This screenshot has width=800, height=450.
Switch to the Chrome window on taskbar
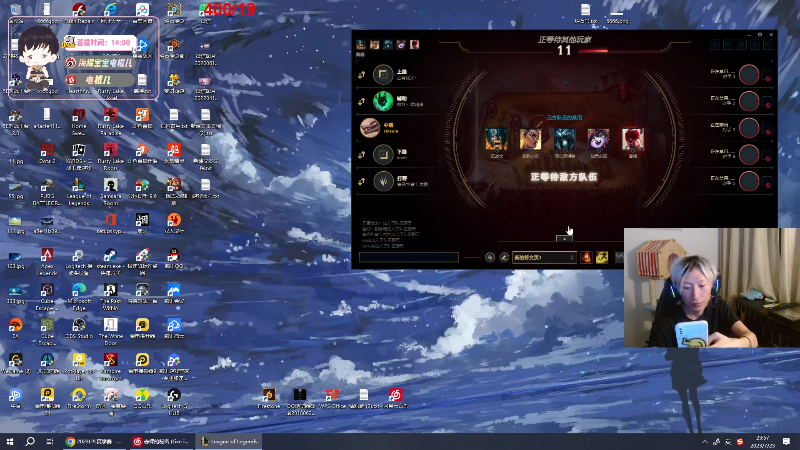pyautogui.click(x=95, y=441)
